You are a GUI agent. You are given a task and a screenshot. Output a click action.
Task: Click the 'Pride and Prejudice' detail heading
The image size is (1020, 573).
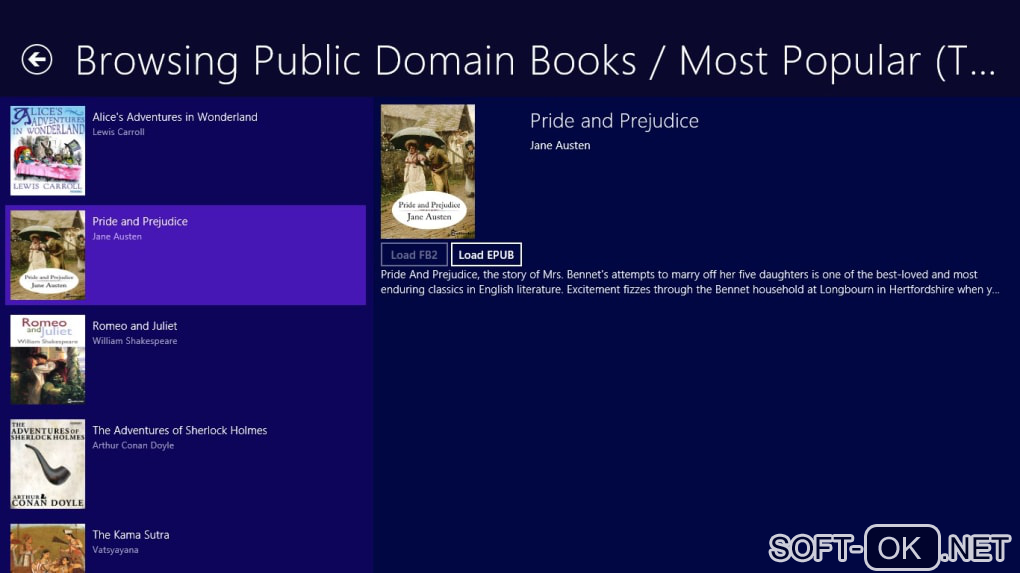coord(614,121)
